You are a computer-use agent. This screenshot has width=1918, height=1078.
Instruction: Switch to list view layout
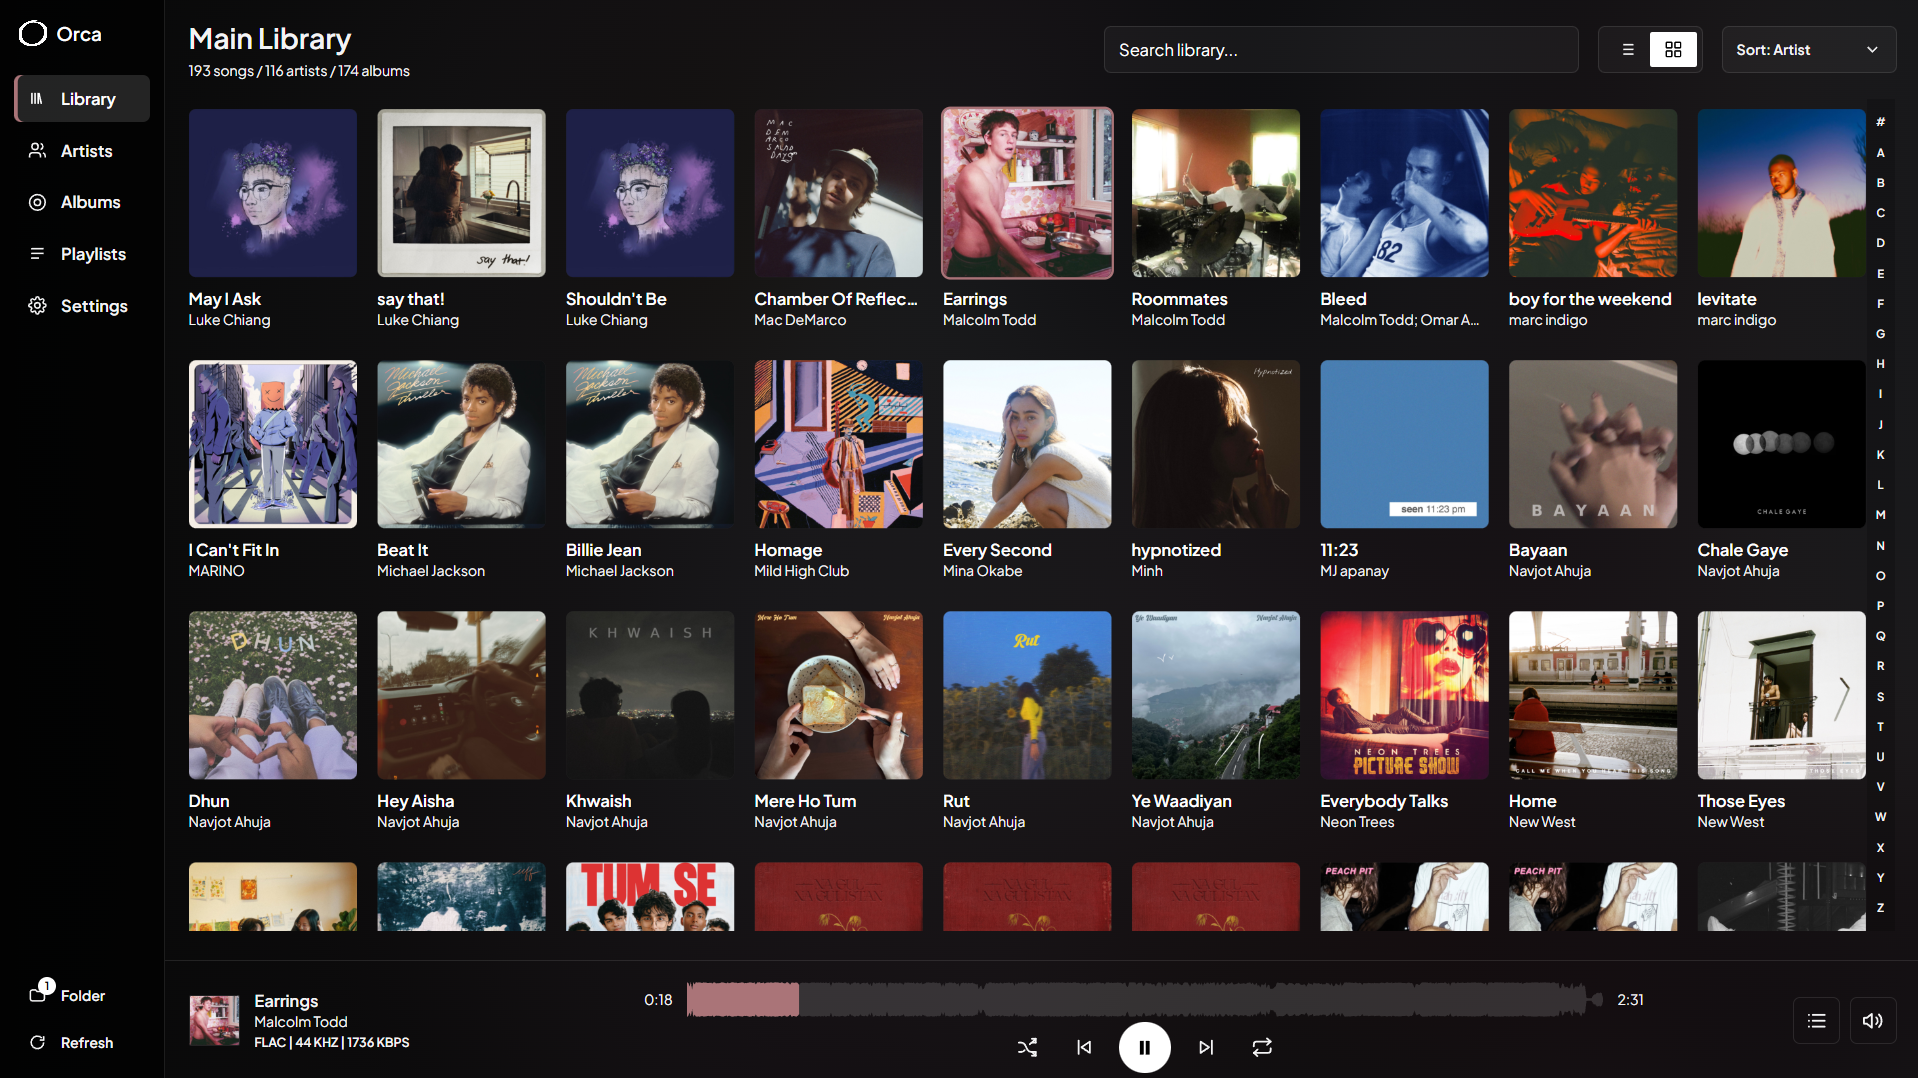click(1627, 50)
